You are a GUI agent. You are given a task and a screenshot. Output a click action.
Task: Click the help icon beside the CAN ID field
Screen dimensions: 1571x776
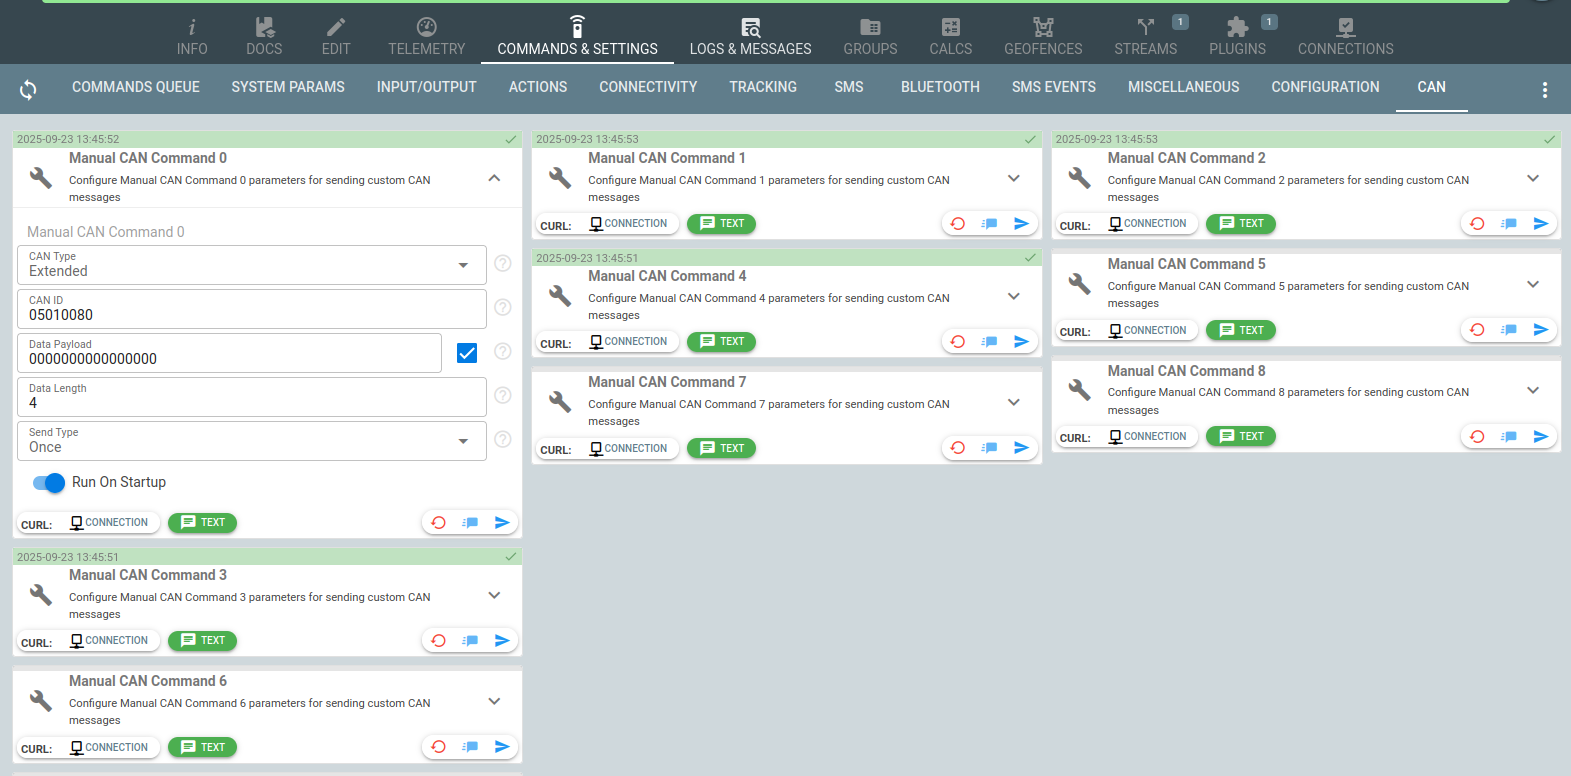coord(503,307)
